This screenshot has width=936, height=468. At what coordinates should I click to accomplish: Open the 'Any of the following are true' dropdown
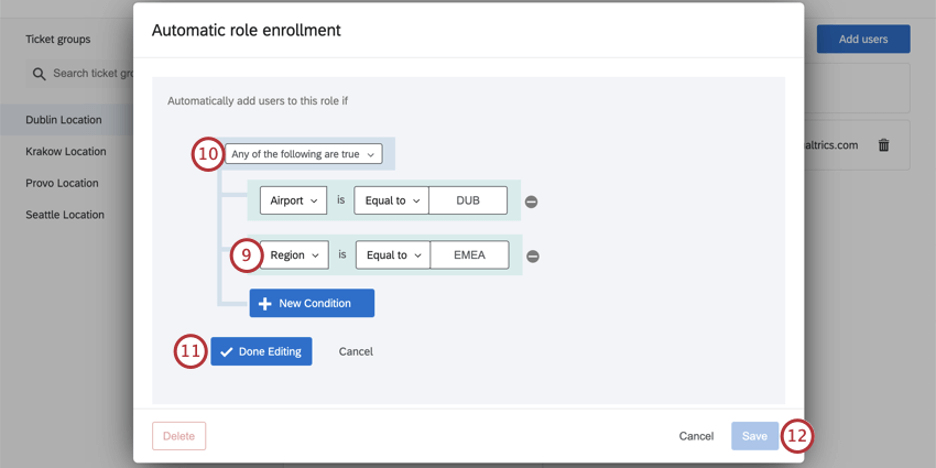tap(303, 155)
